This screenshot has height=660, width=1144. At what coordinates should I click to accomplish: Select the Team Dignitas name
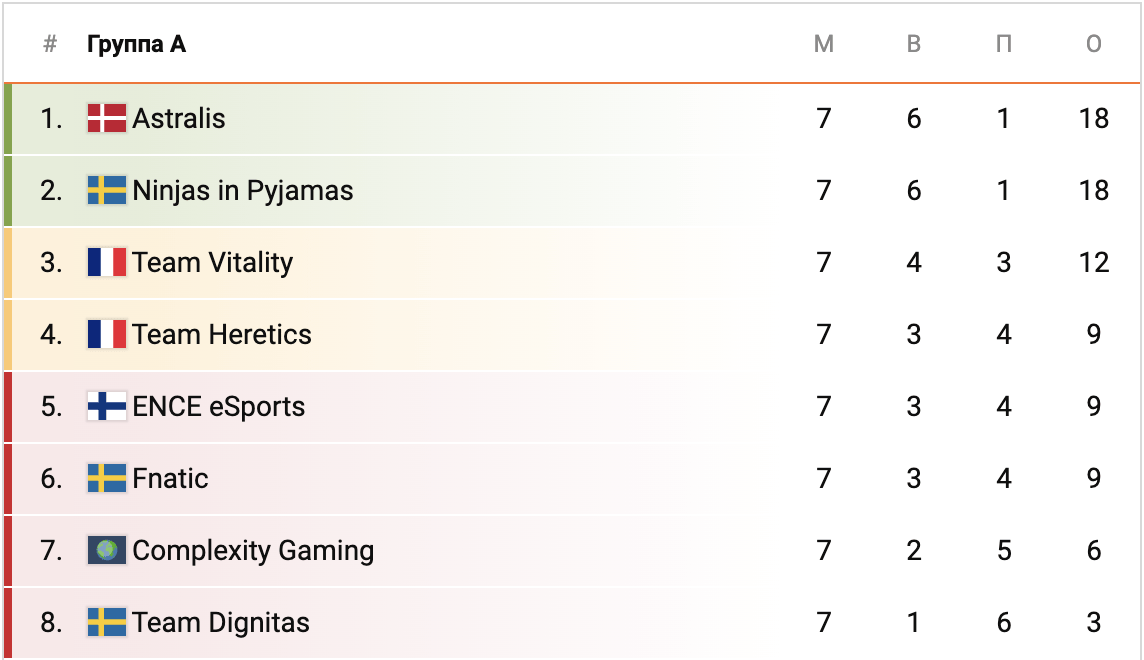coord(221,623)
